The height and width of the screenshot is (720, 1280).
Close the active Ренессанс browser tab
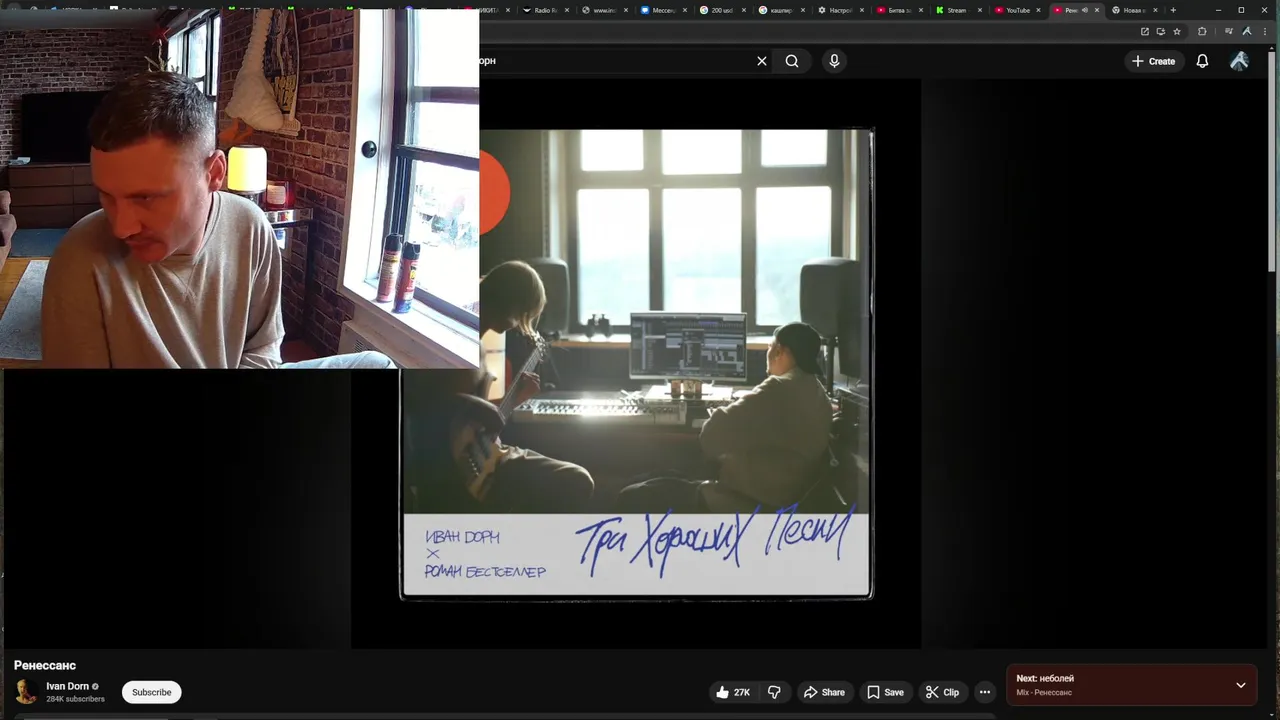pyautogui.click(x=1097, y=10)
